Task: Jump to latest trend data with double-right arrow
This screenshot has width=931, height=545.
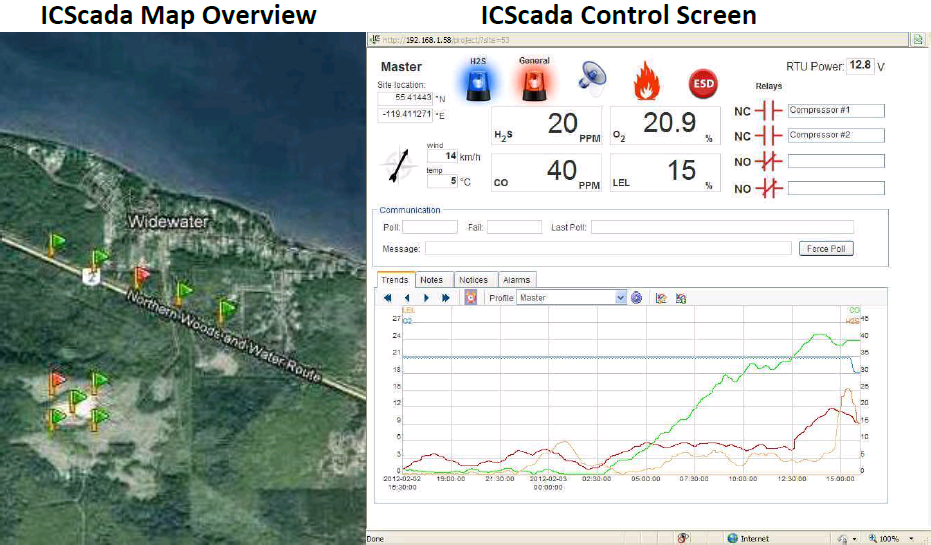Action: 445,298
